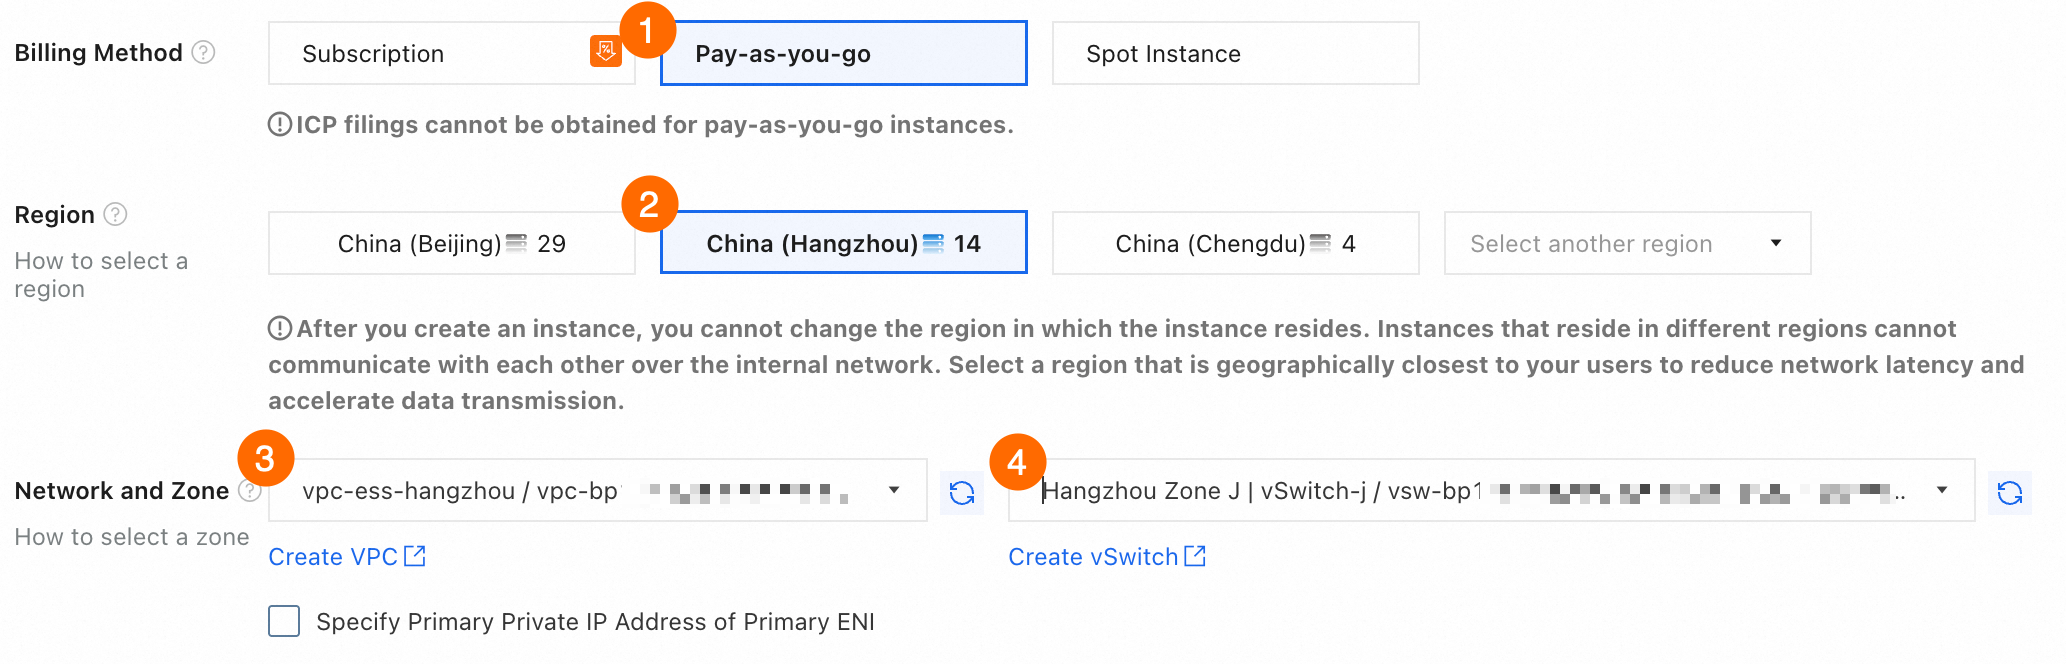
Task: Open the Select another region dropdown
Action: tap(1626, 244)
